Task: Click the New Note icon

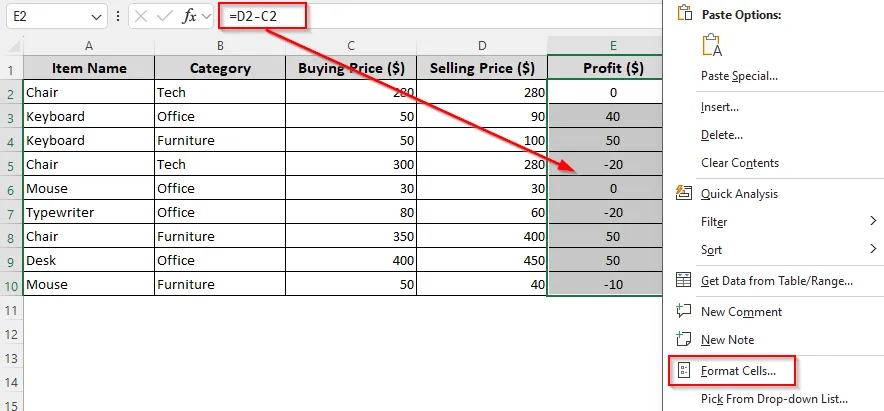Action: 684,339
